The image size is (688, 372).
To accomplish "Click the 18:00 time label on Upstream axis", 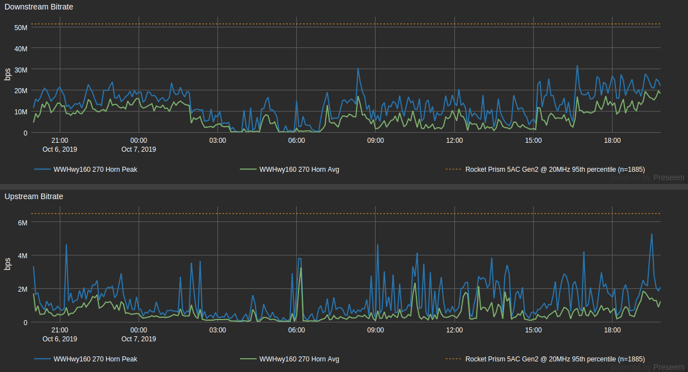I will (x=613, y=330).
